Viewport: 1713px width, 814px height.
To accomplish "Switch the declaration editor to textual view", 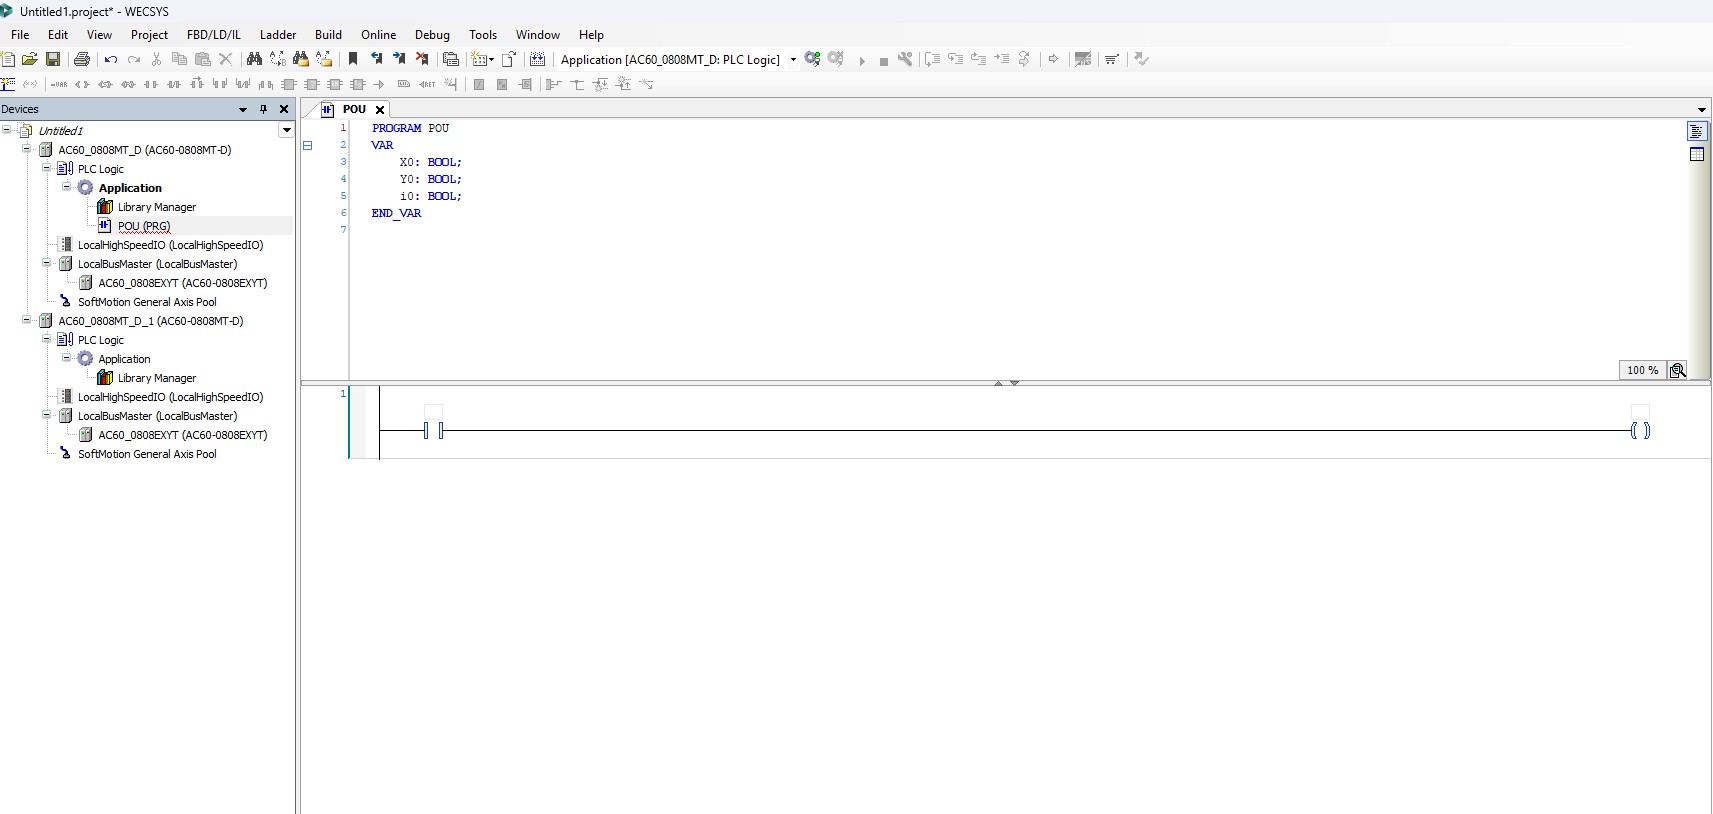I will pos(1696,131).
